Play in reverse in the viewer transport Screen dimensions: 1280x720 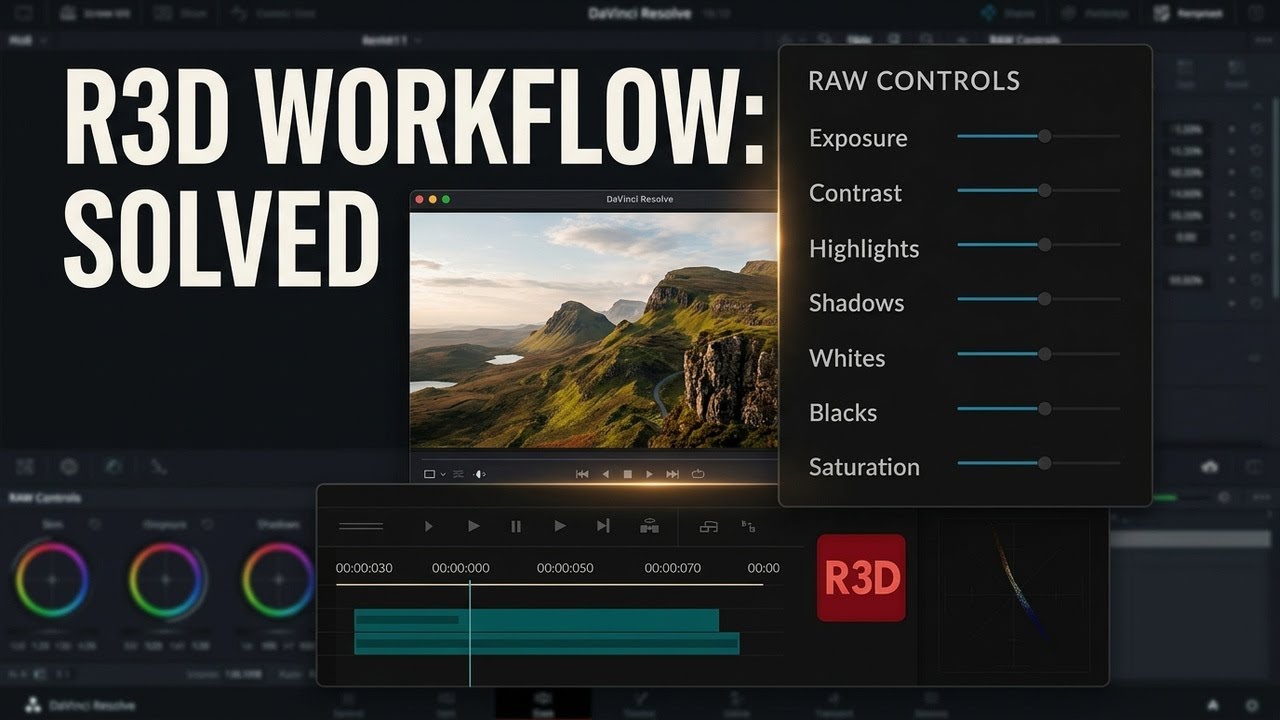(x=605, y=474)
